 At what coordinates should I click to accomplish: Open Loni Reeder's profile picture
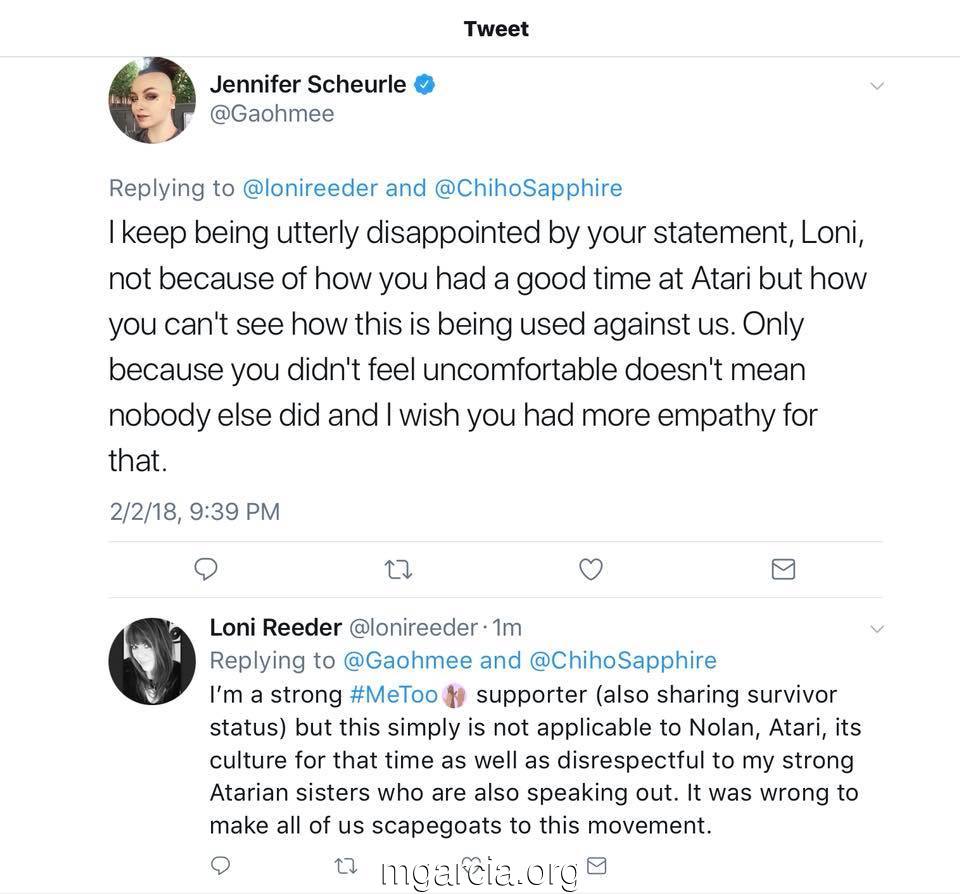(152, 661)
